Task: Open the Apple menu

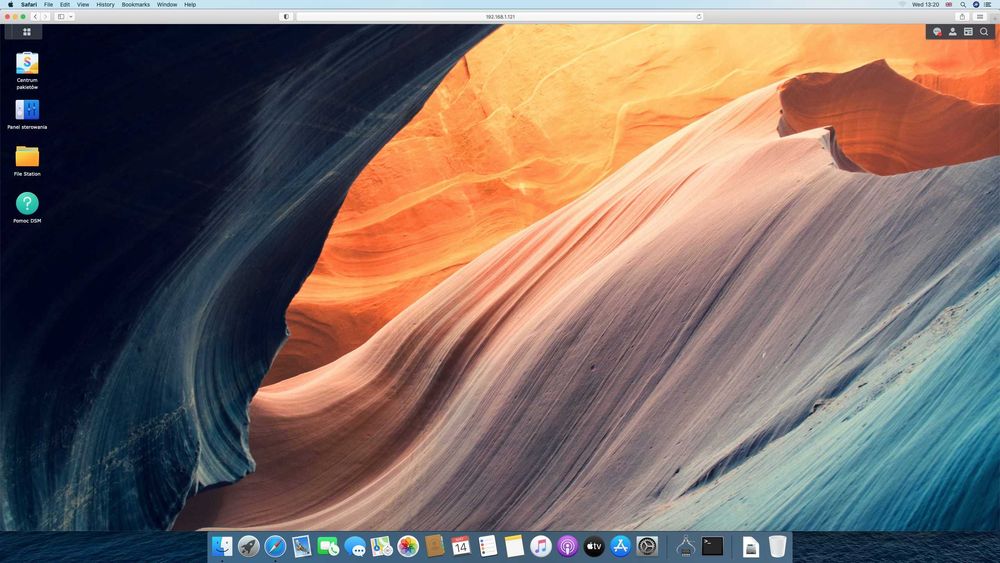Action: pos(10,4)
